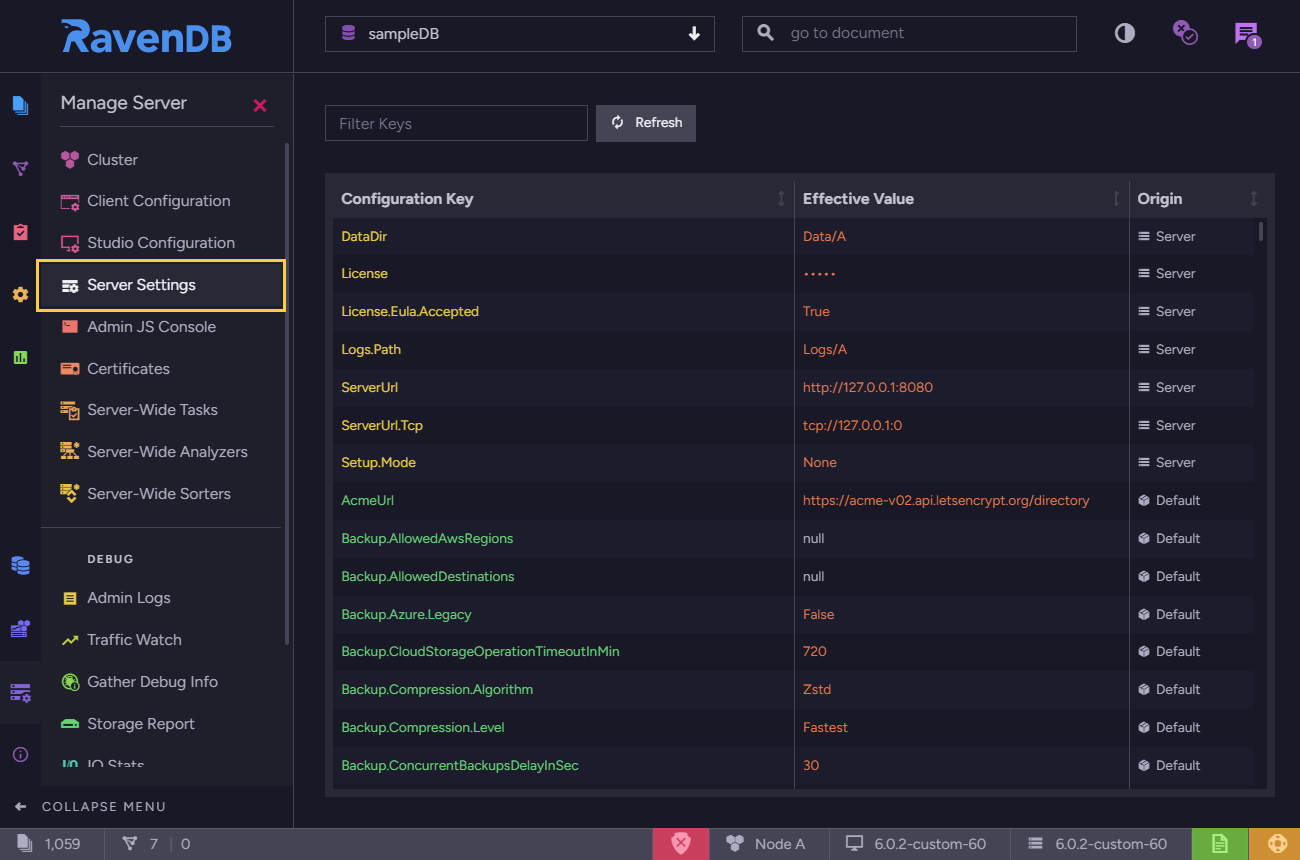This screenshot has height=860, width=1300.
Task: Open the Cluster Dashboard sidebar icon
Action: [20, 629]
